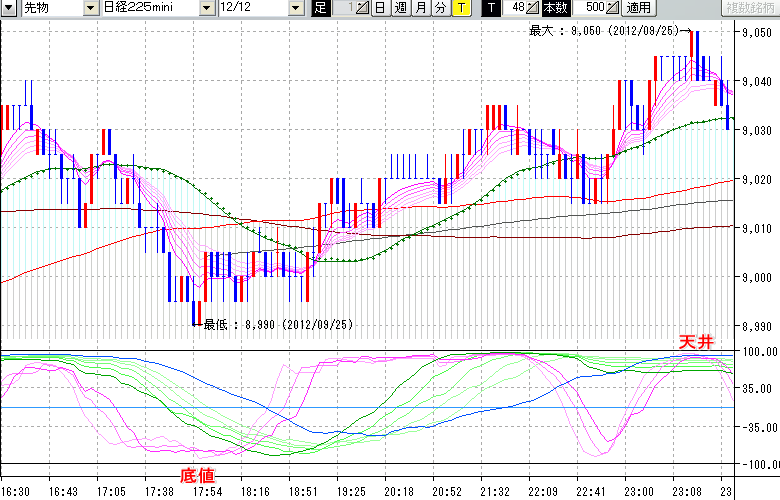The width and height of the screenshot is (780, 500).
Task: Click the T period field showing 48
Action: pyautogui.click(x=517, y=8)
